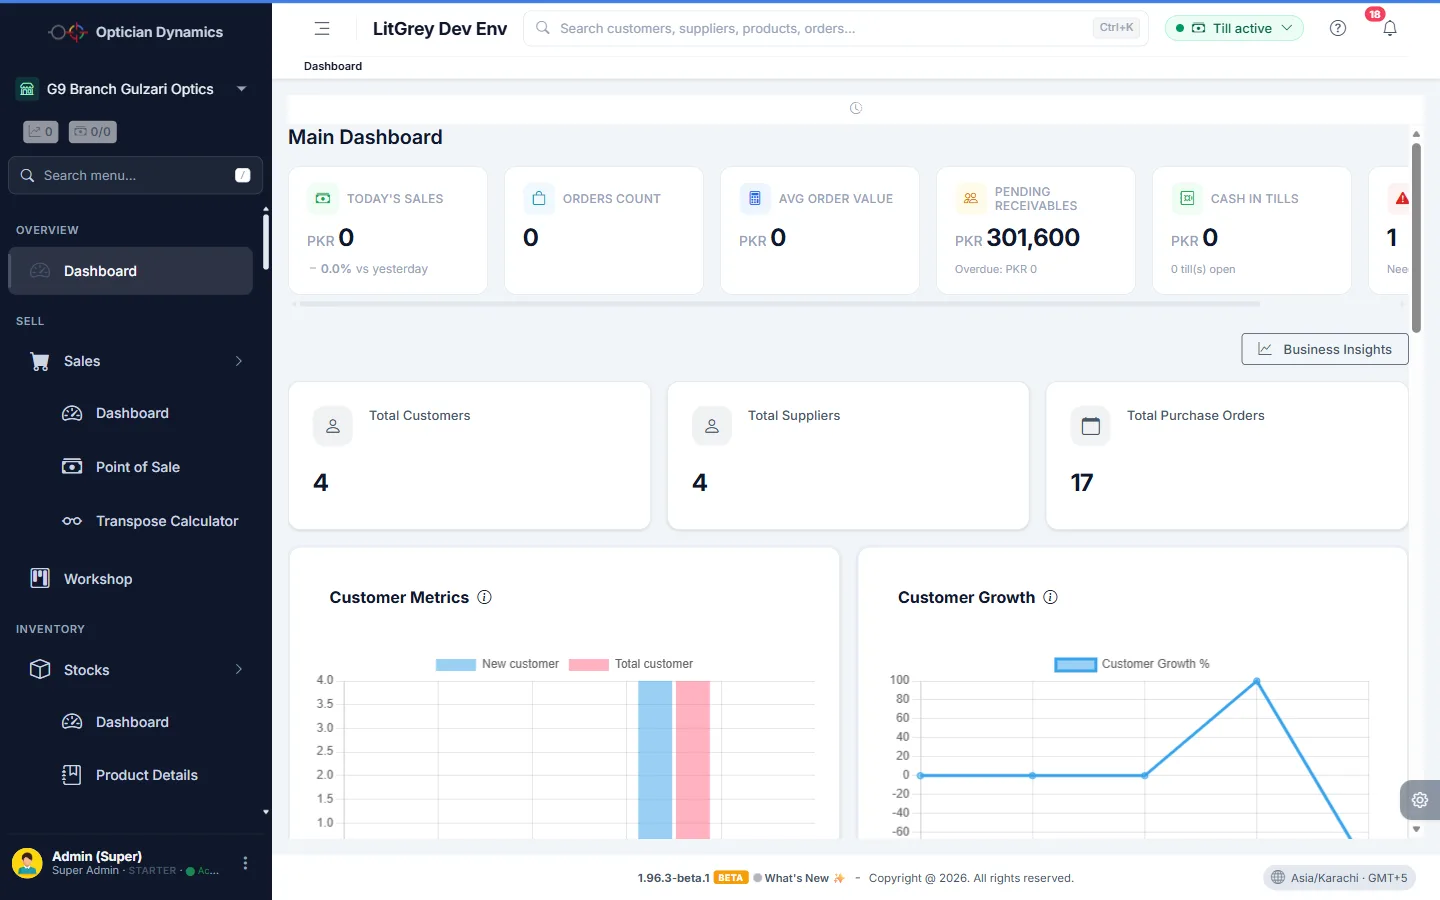Screen dimensions: 1440x900
Task: Click the Business Insights button
Action: tap(1325, 349)
